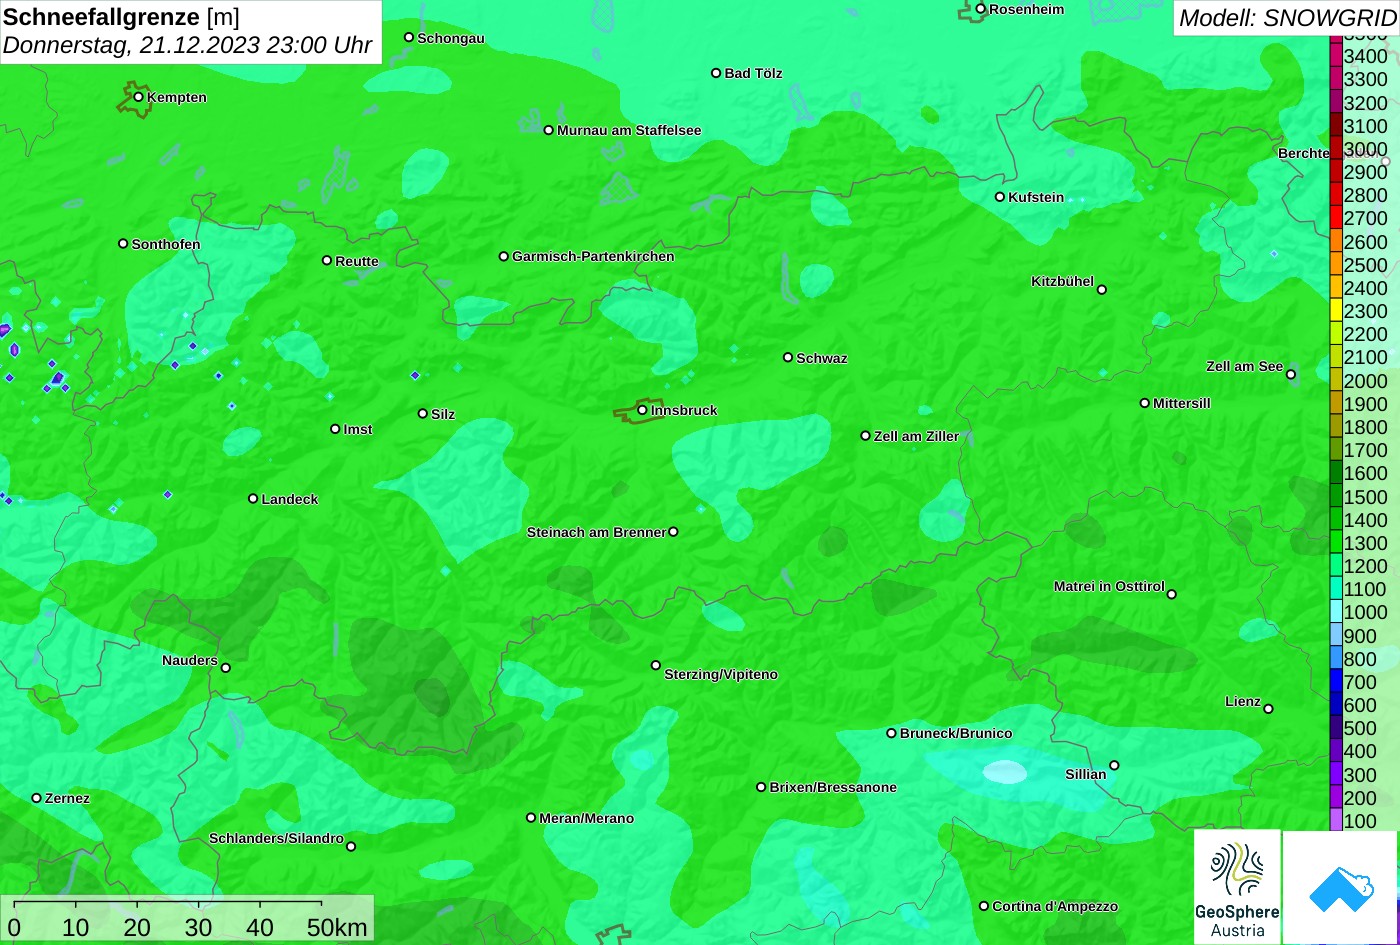Click the Zell am Ziller marker
1400x945 pixels.
coord(866,436)
